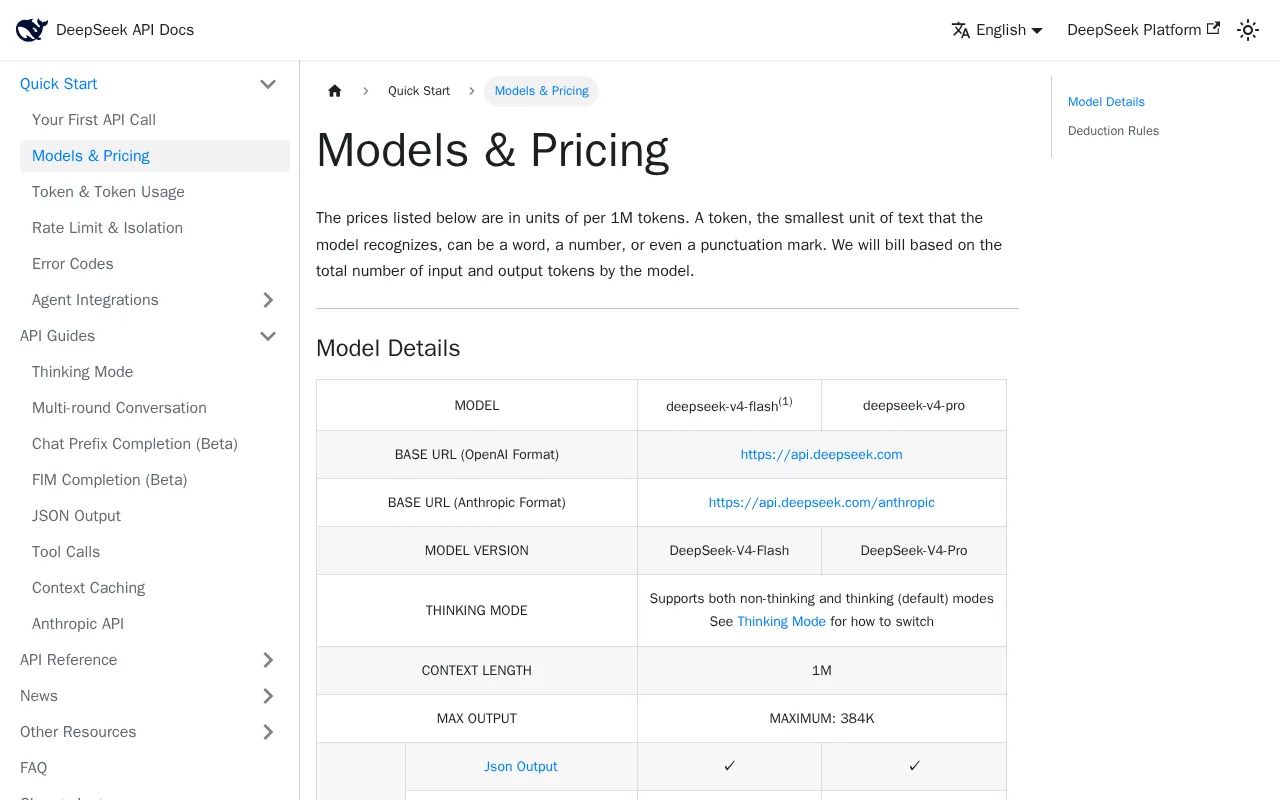Open Thinking Mode sidebar page
Image resolution: width=1280 pixels, height=800 pixels.
pyautogui.click(x=82, y=372)
